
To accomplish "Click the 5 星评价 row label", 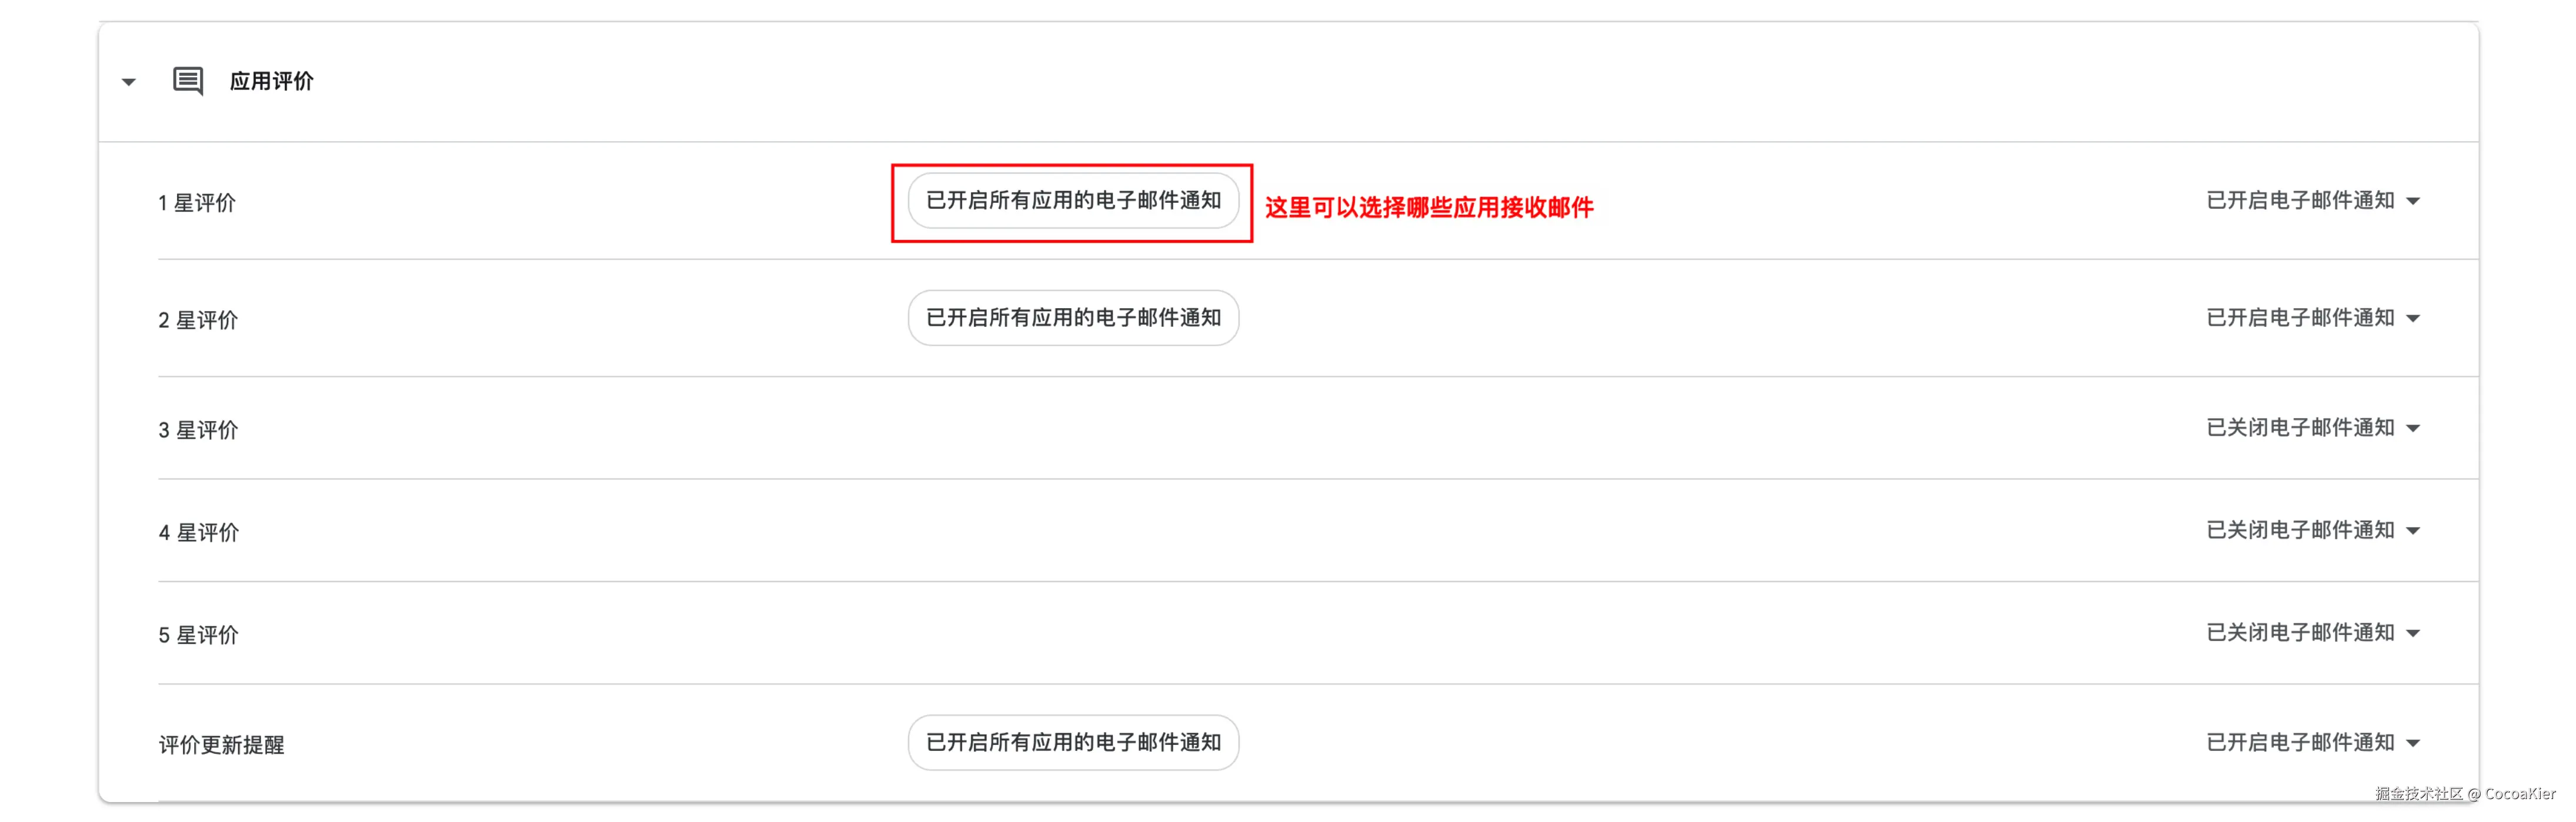I will [x=198, y=635].
